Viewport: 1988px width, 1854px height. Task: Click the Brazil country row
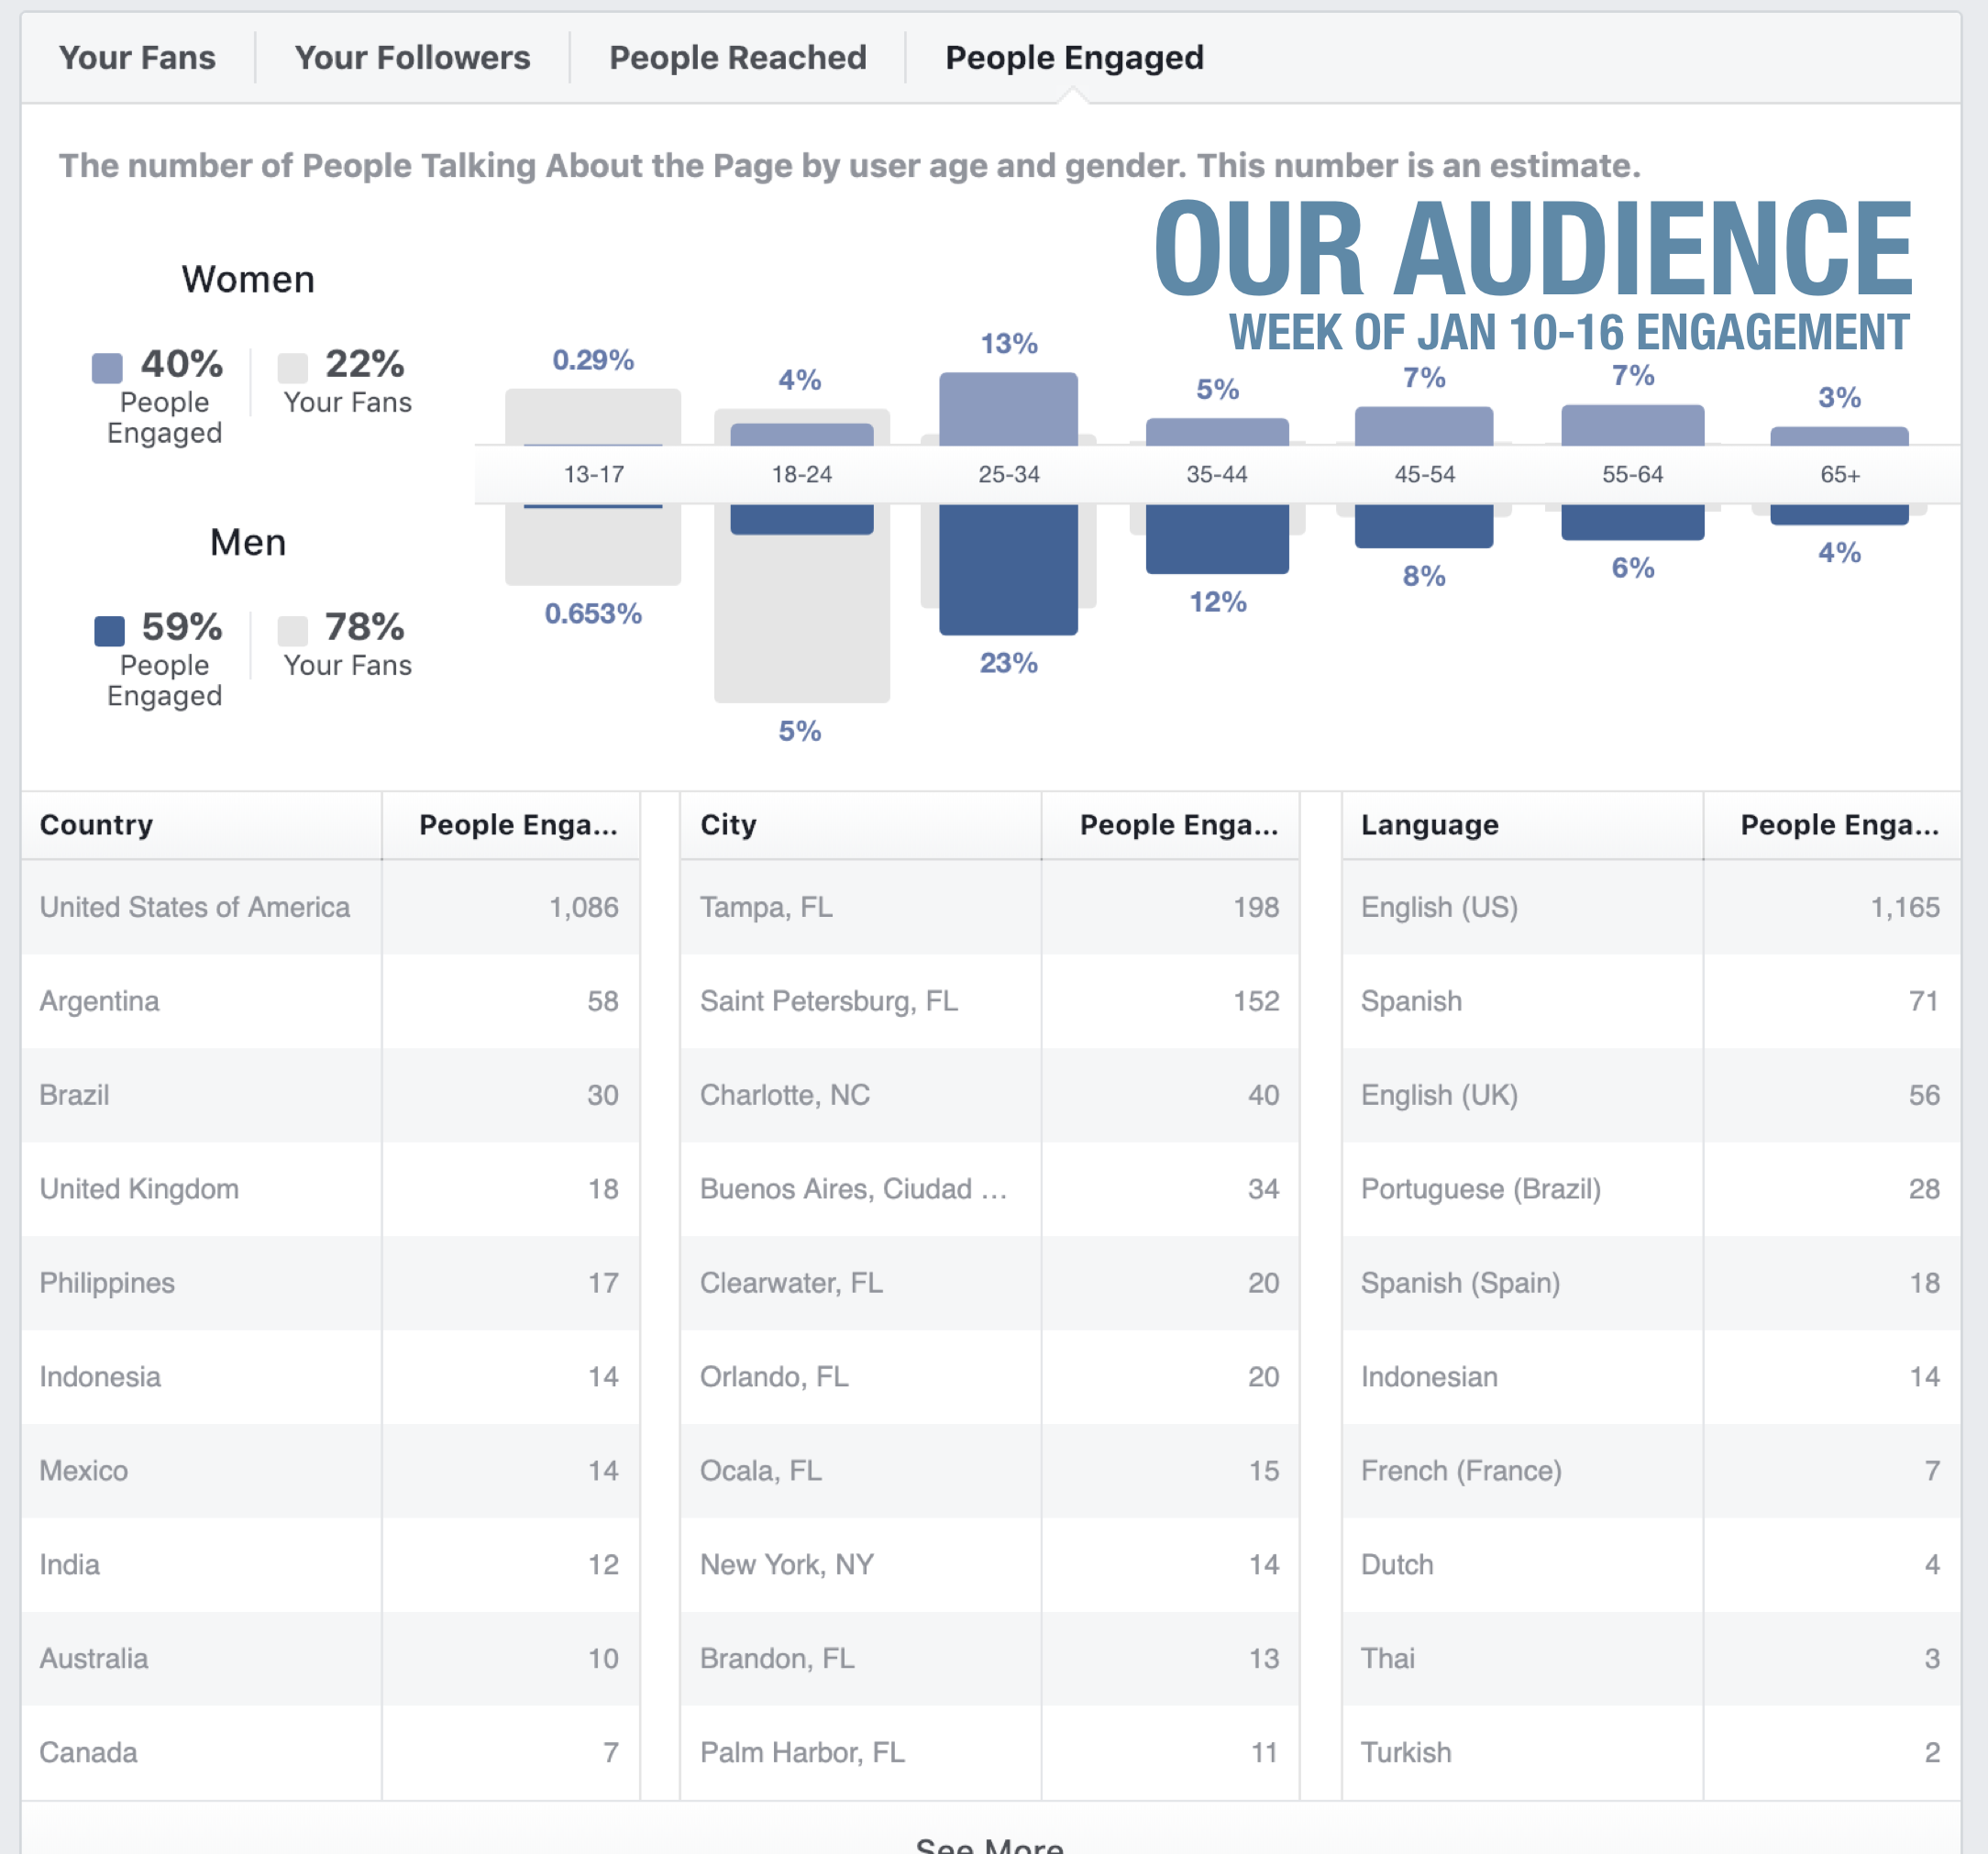[330, 1095]
